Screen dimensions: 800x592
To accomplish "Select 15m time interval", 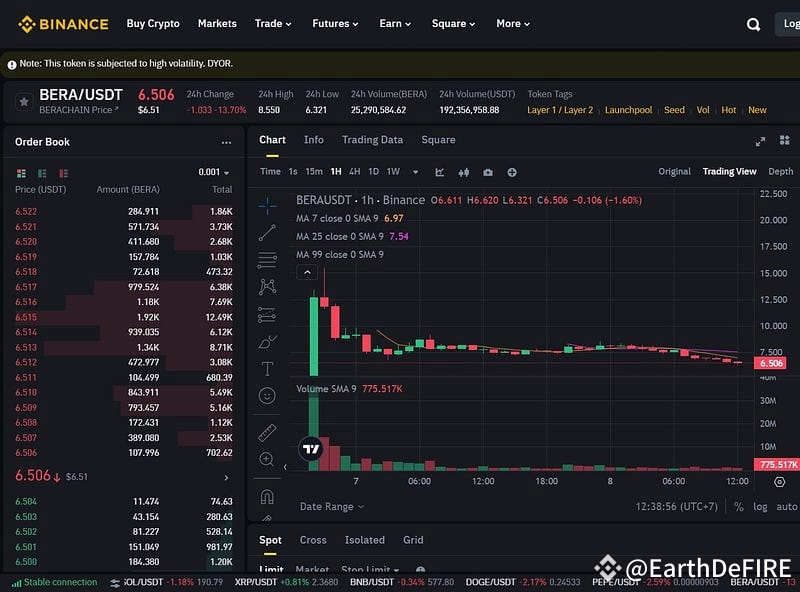I will pyautogui.click(x=314, y=171).
